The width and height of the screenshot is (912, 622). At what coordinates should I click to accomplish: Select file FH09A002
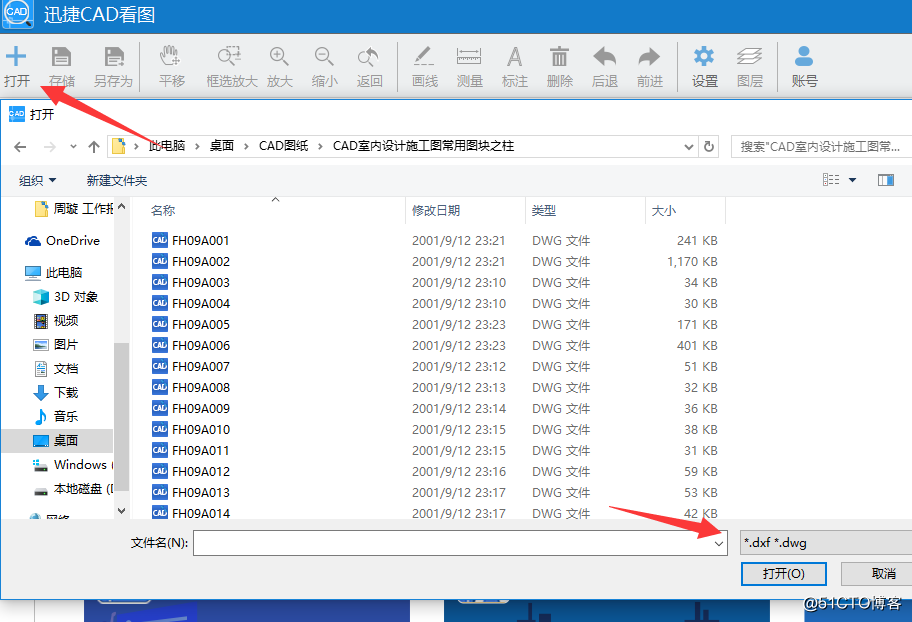(x=190, y=261)
